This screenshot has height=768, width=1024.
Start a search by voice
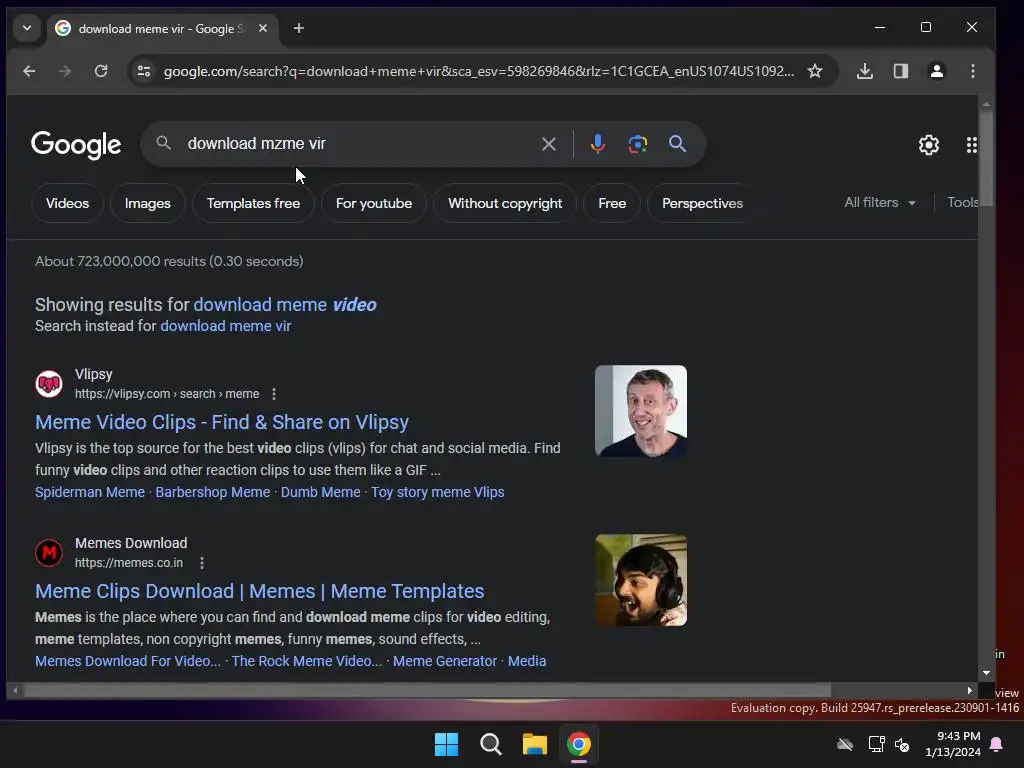coord(597,144)
